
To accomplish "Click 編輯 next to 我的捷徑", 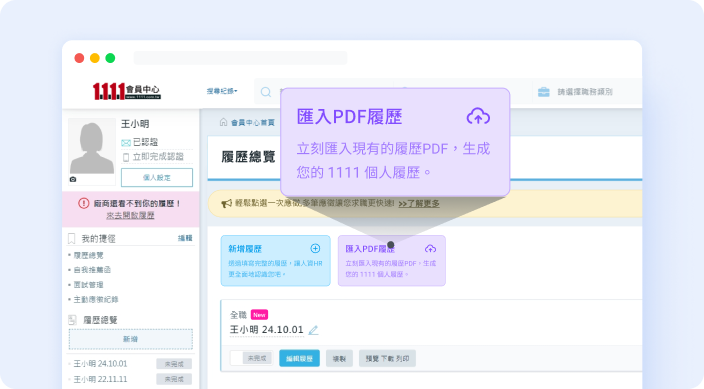I will tap(185, 238).
